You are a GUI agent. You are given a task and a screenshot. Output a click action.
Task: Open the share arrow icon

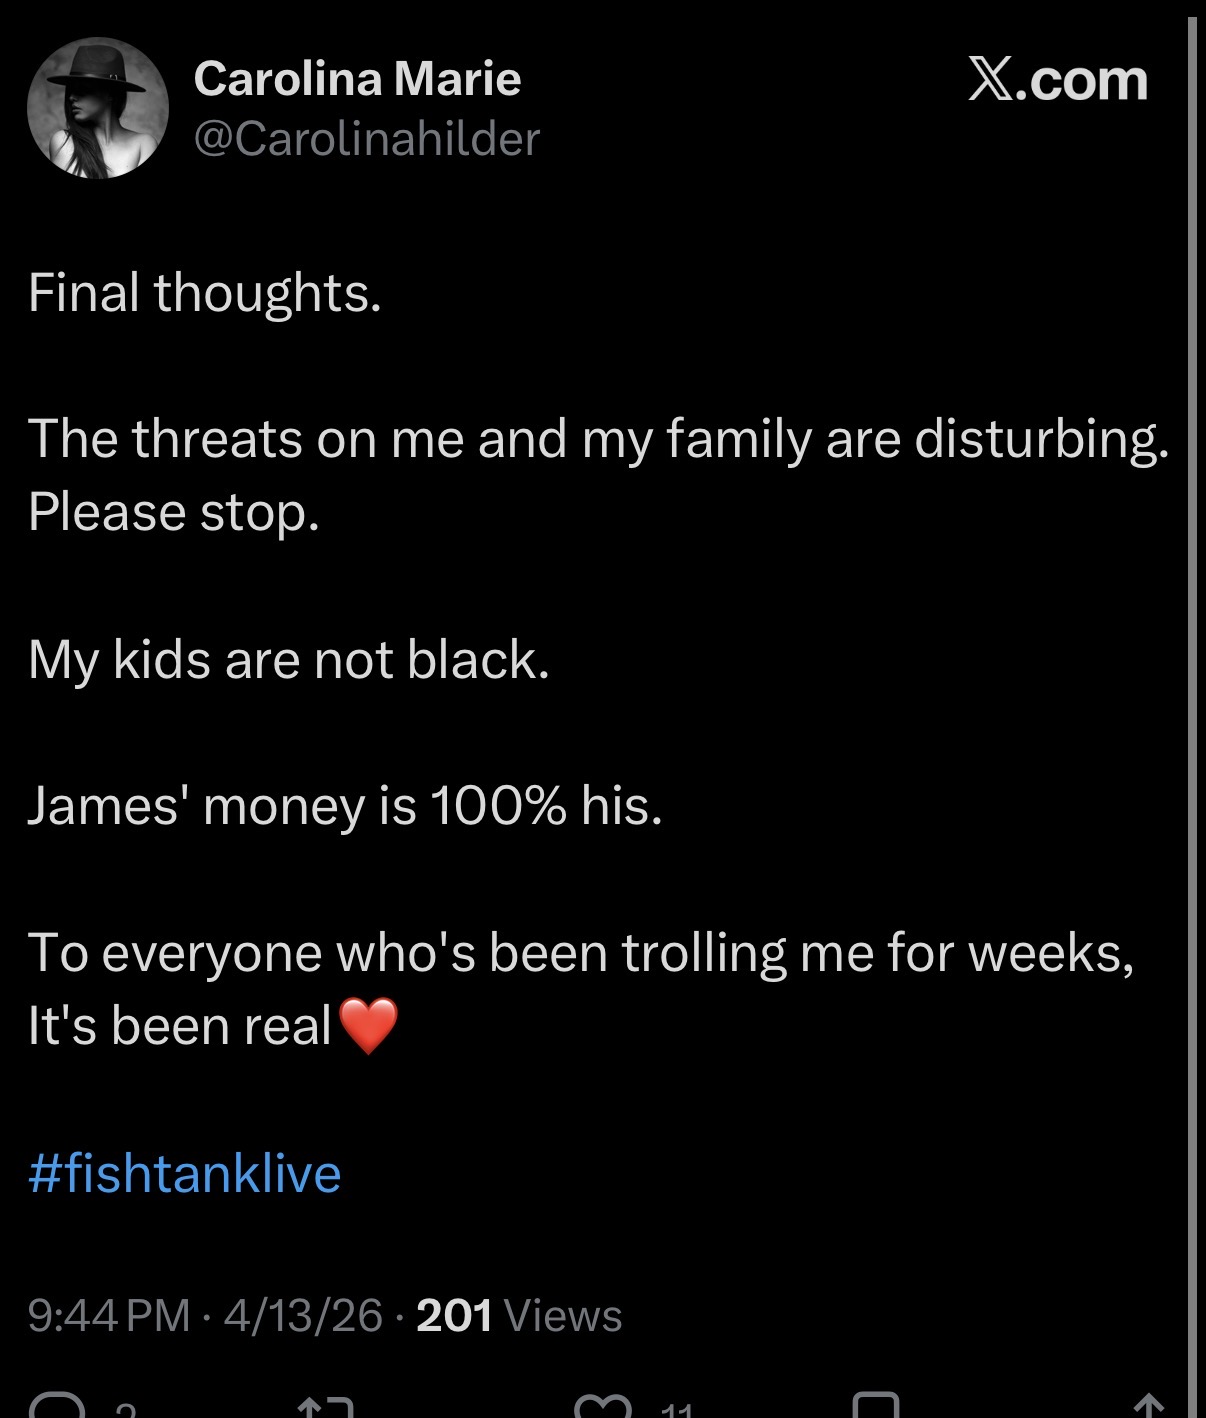[x=1149, y=1406]
